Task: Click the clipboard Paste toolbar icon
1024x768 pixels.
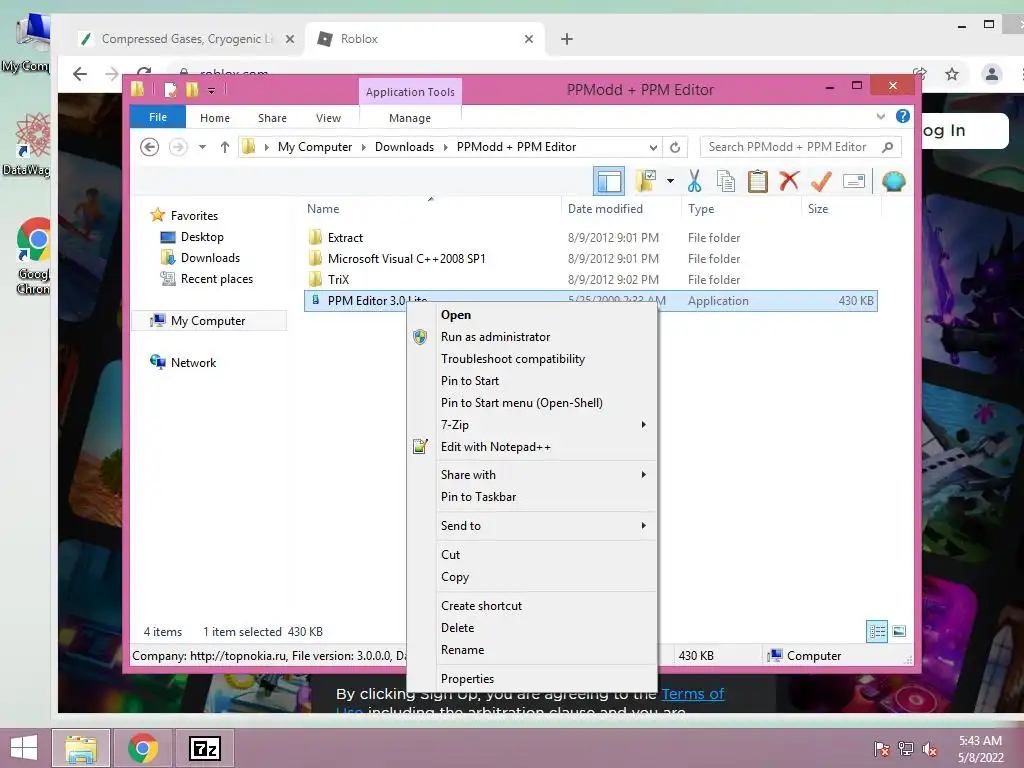Action: coord(758,181)
